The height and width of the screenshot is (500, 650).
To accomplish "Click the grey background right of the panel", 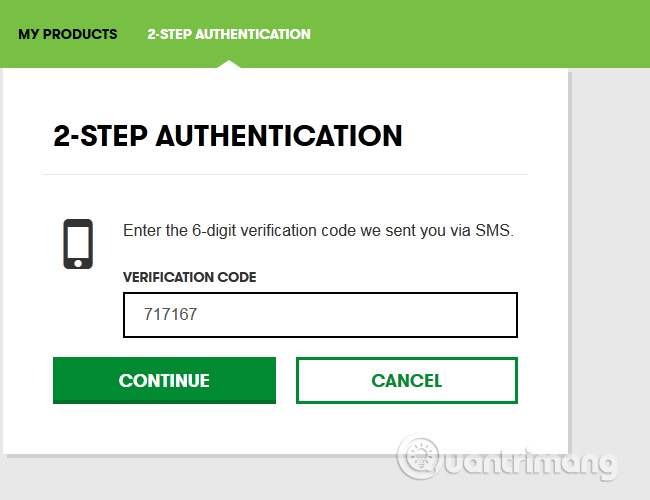I will (x=610, y=250).
